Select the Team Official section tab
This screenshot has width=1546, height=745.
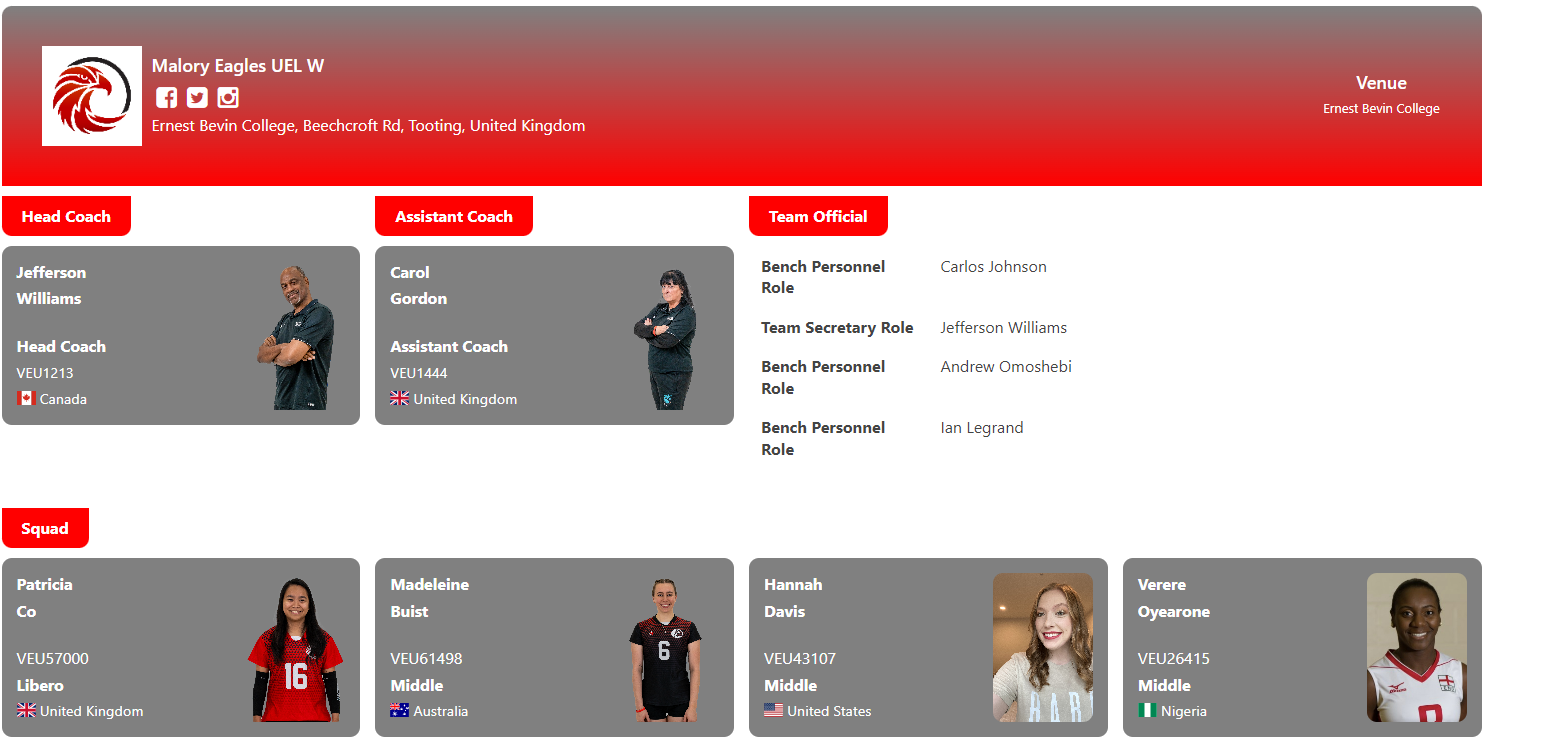[818, 216]
